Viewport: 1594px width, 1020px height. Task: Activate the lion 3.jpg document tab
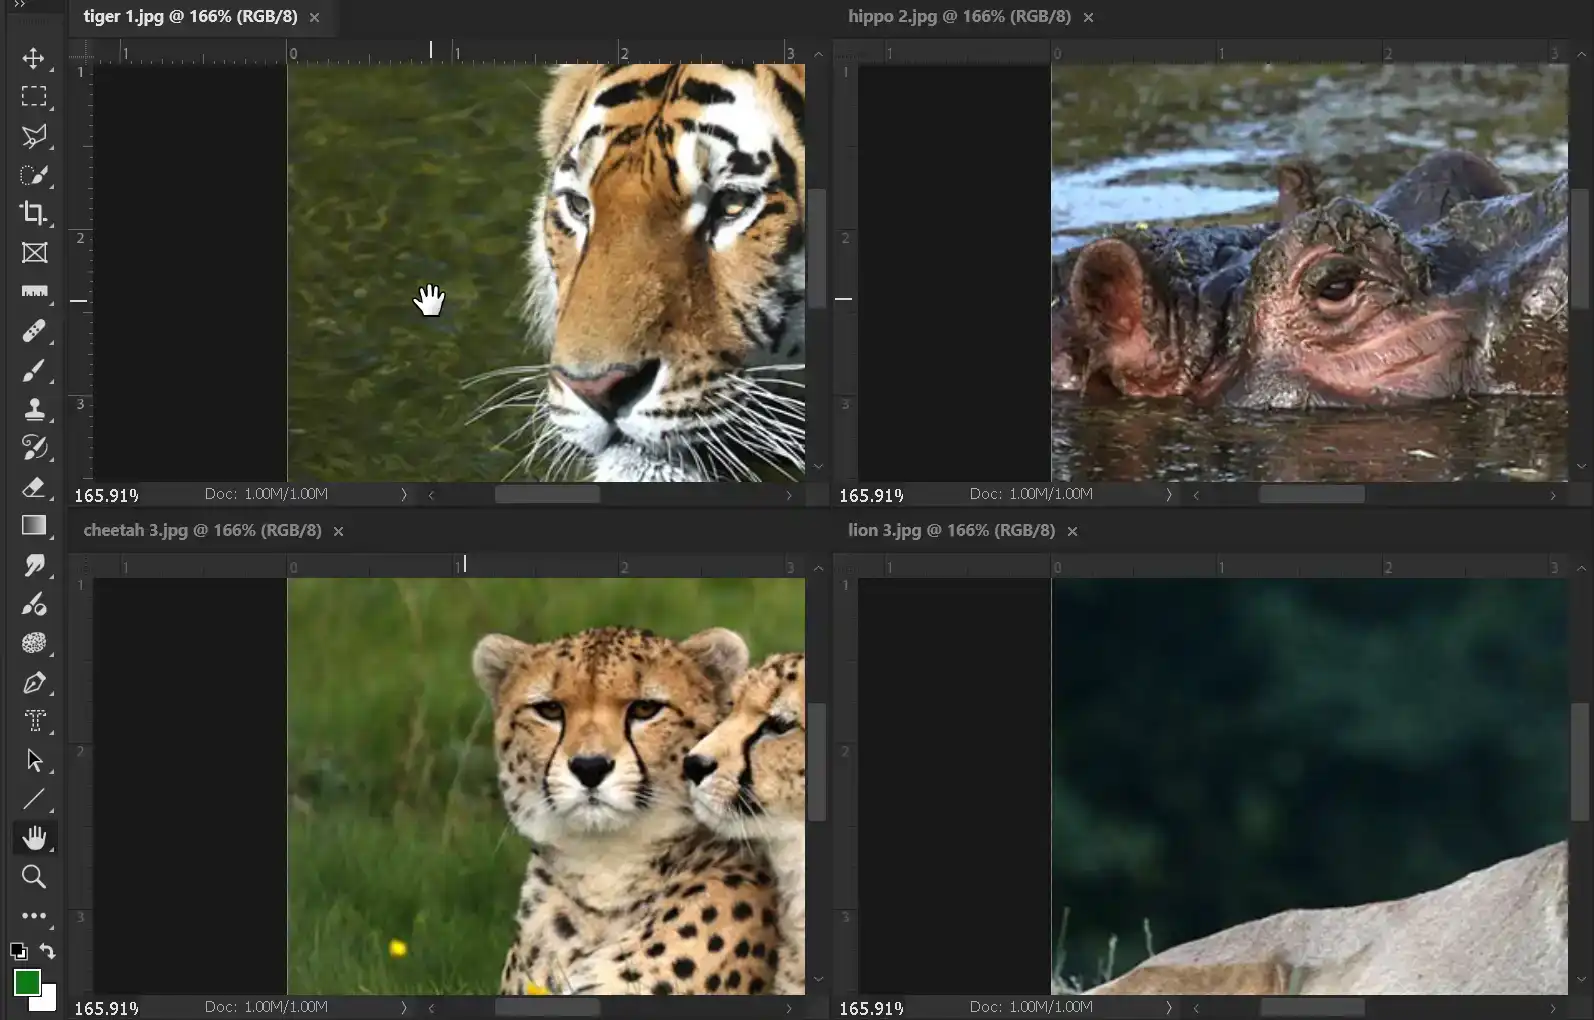[x=951, y=531]
